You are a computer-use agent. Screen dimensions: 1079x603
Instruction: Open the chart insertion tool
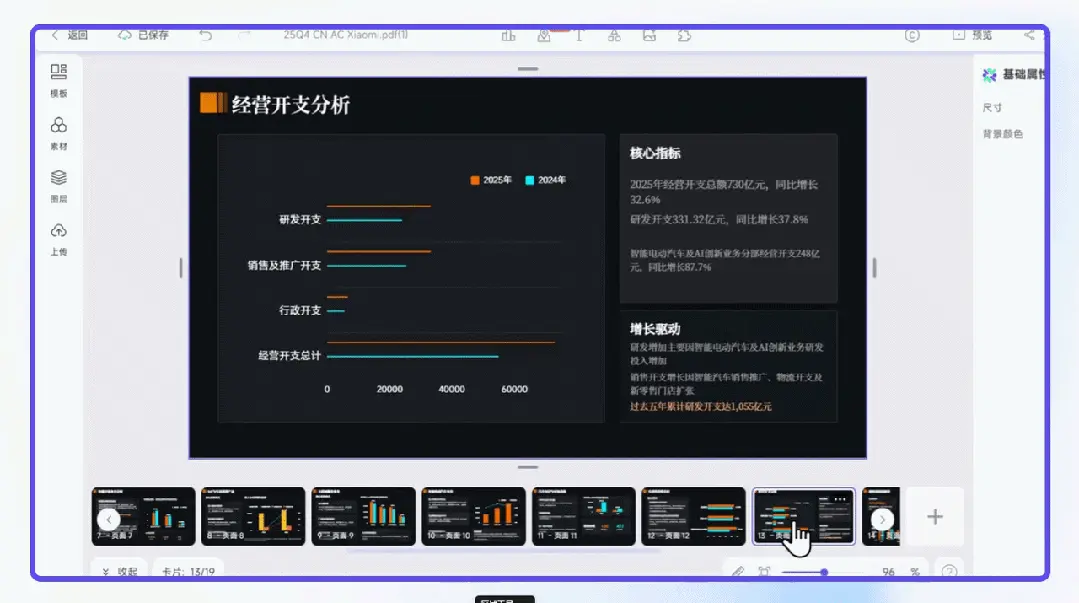[508, 35]
